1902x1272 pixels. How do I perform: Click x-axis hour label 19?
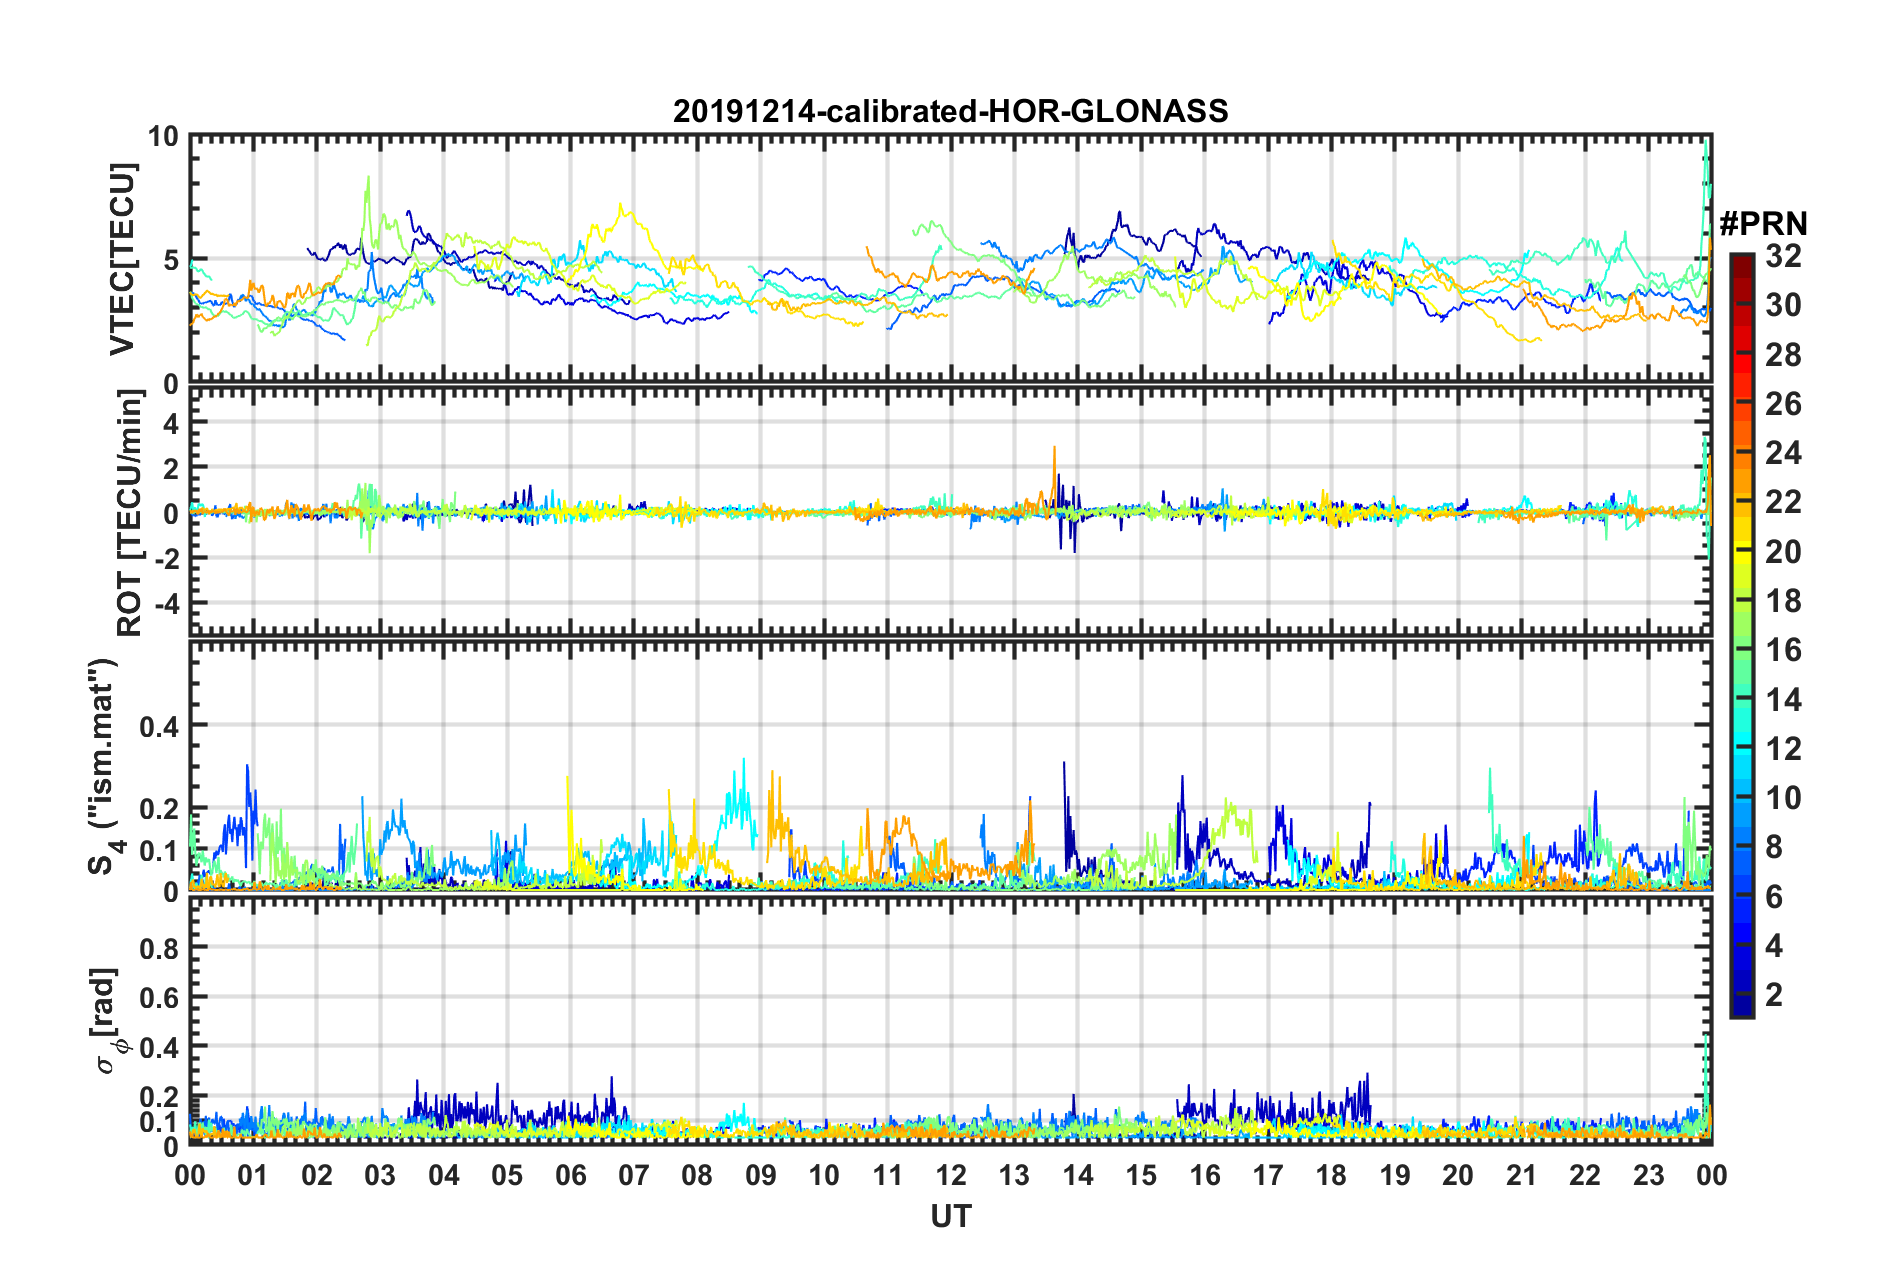[1395, 1175]
